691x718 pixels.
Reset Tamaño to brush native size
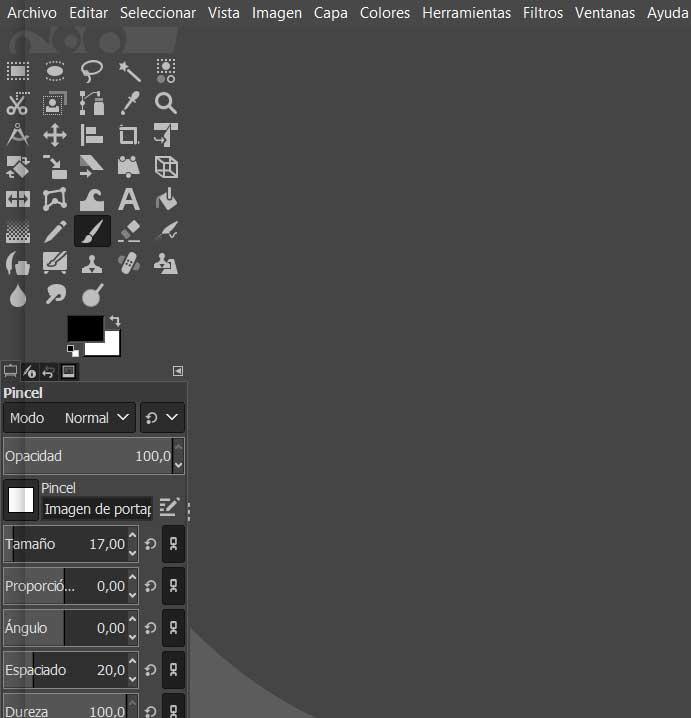pyautogui.click(x=151, y=544)
